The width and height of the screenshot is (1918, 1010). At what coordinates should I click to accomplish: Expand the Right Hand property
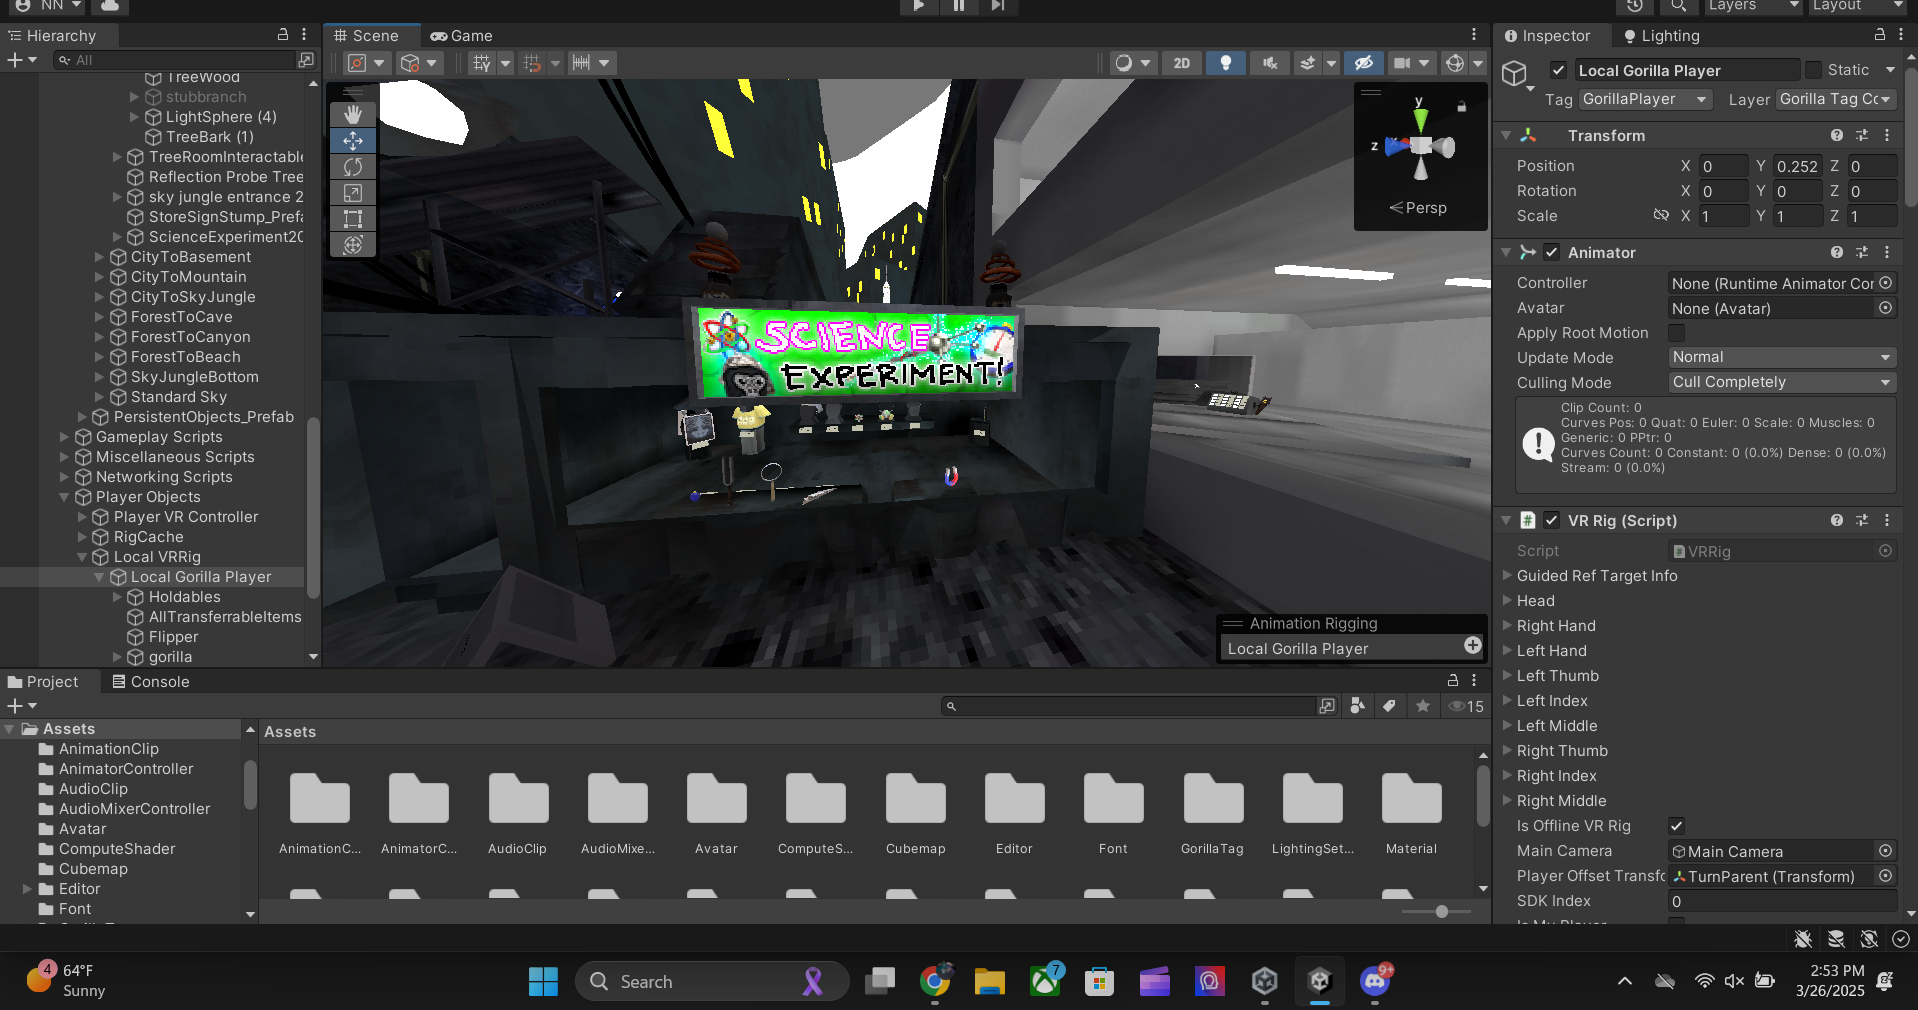[x=1508, y=626]
